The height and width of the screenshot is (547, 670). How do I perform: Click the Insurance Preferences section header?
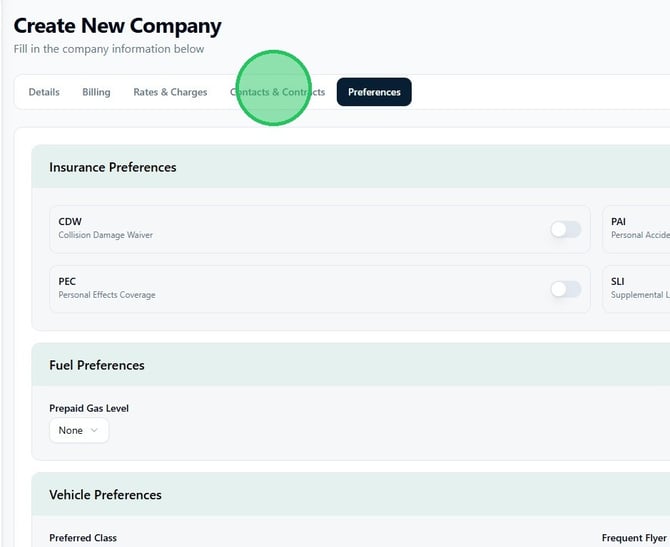(112, 167)
